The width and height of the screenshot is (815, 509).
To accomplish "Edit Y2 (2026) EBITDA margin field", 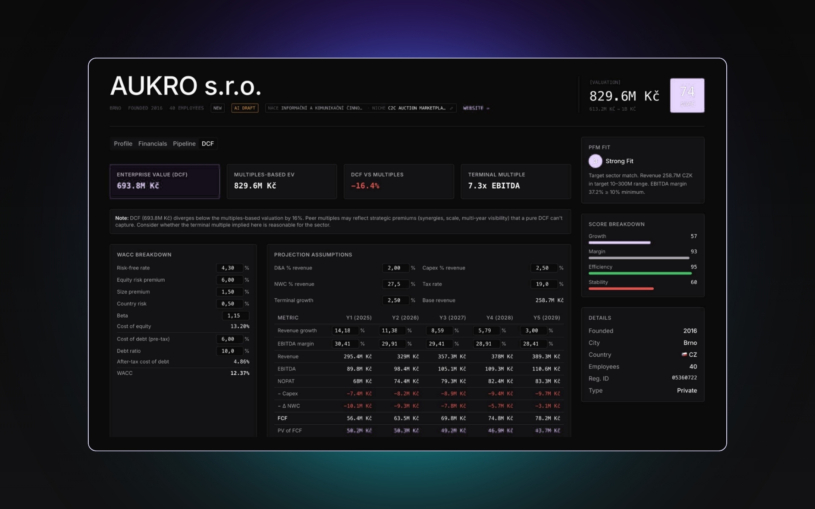I will pos(392,344).
